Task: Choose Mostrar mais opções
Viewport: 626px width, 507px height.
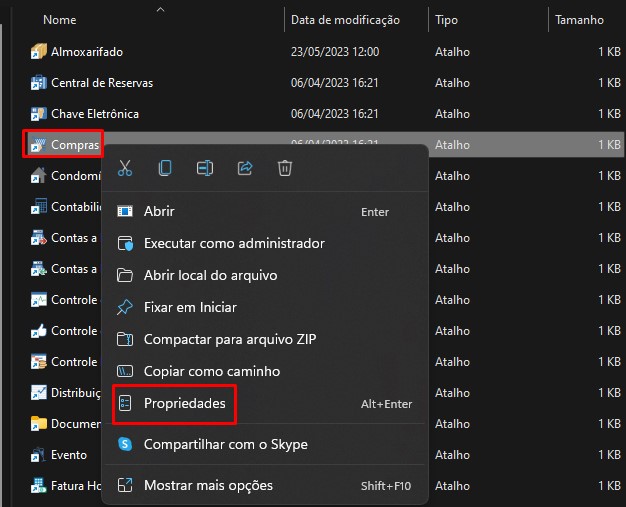Action: coord(265,485)
